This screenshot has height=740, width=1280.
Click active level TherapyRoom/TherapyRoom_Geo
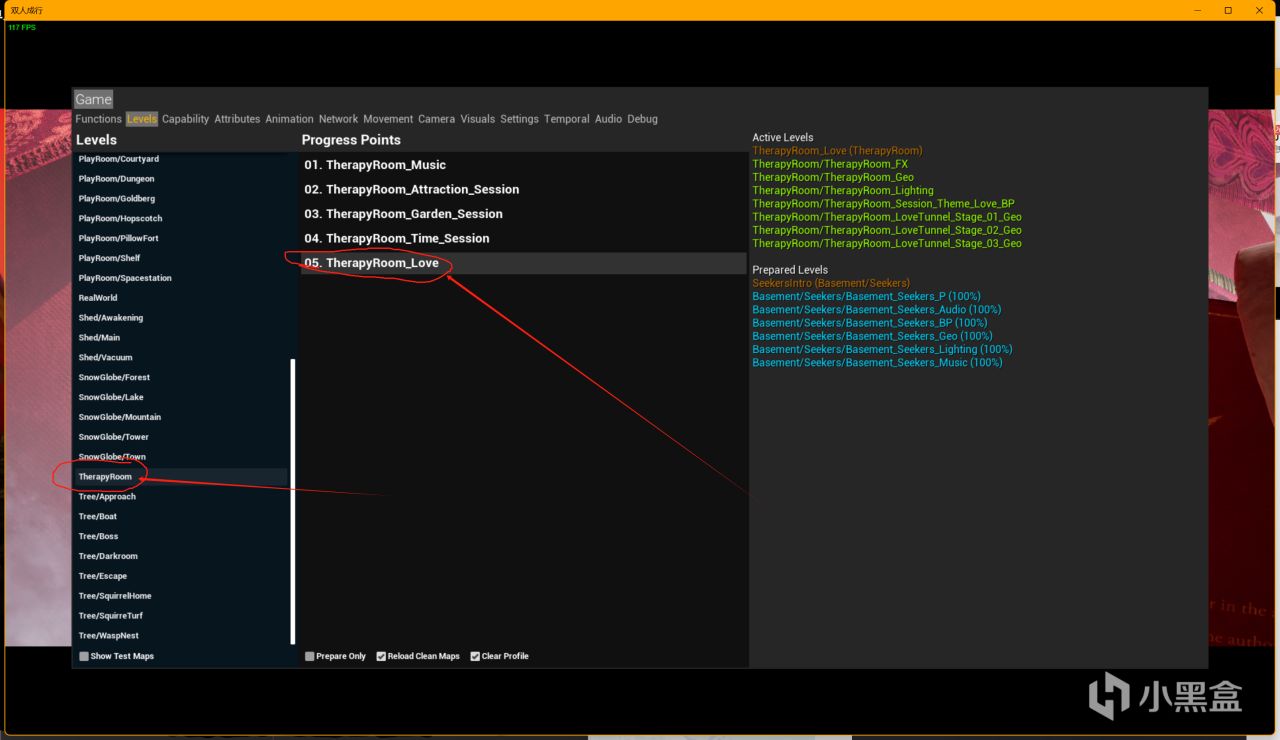coord(833,177)
